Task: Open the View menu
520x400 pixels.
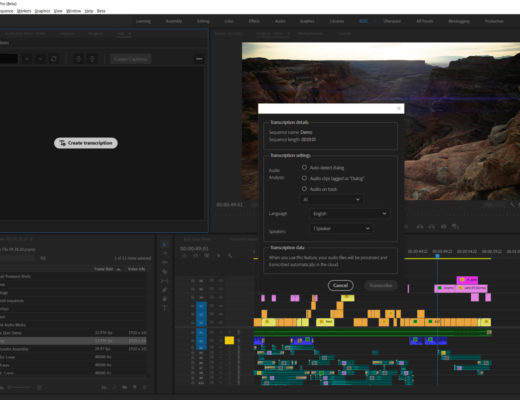Action: pos(58,11)
